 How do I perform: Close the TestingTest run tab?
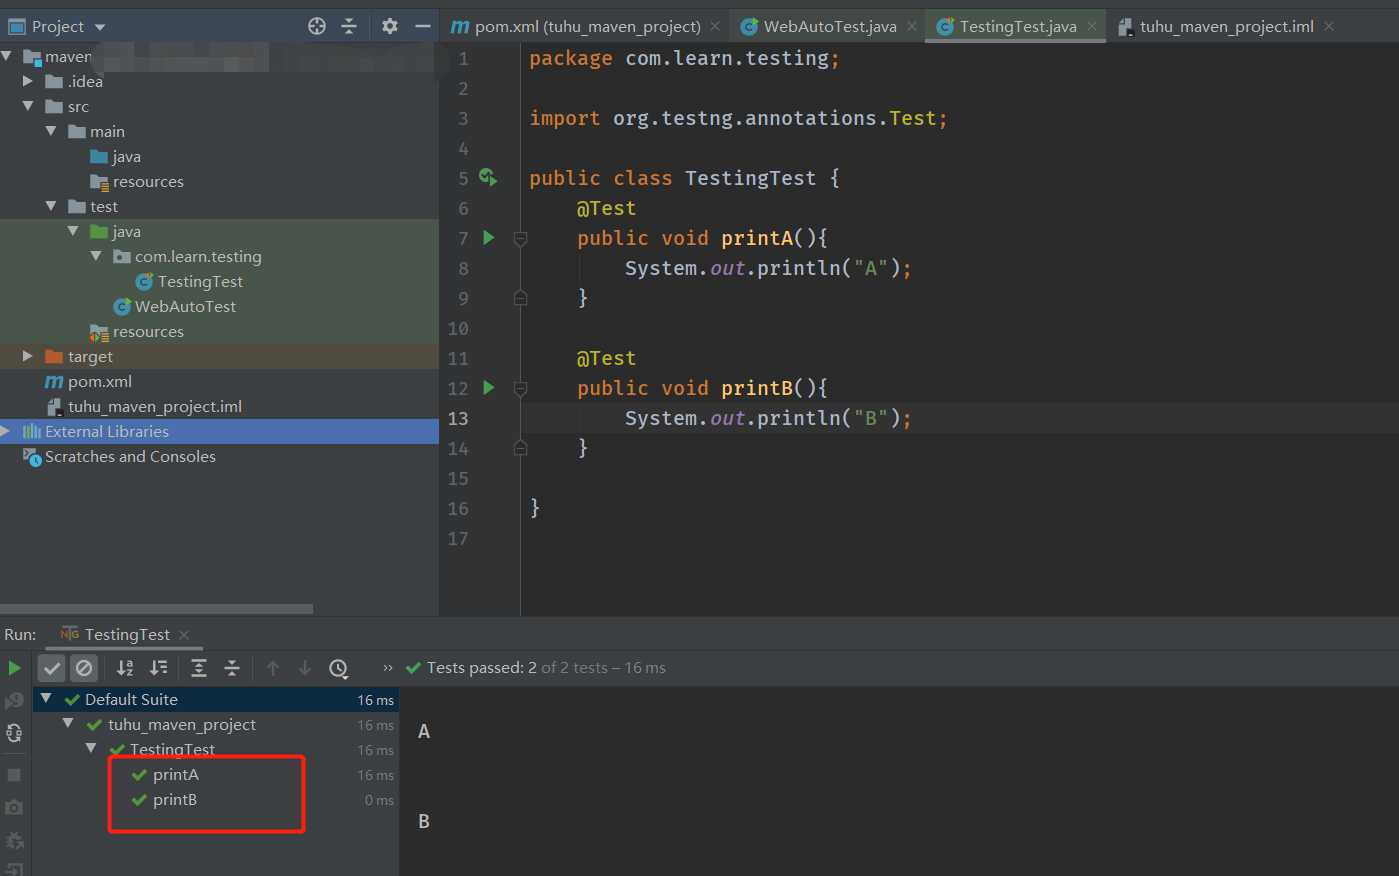point(184,635)
